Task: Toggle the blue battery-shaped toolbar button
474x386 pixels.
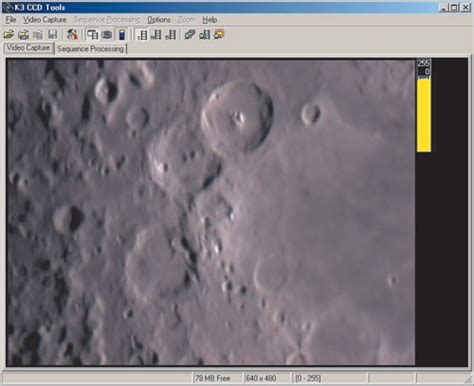Action: (122, 35)
